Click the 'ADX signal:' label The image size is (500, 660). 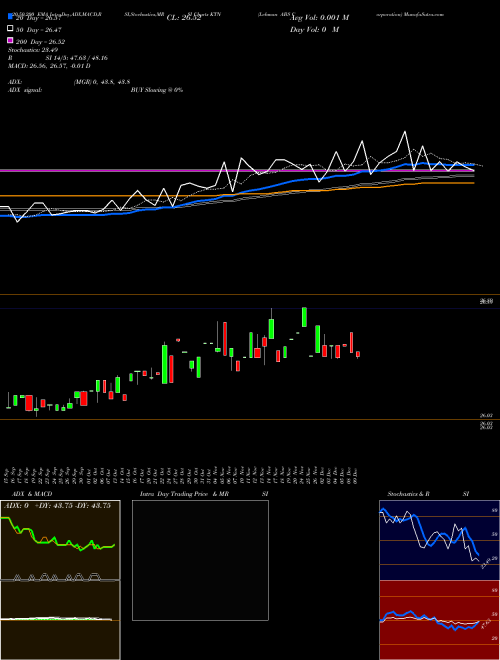click(25, 90)
